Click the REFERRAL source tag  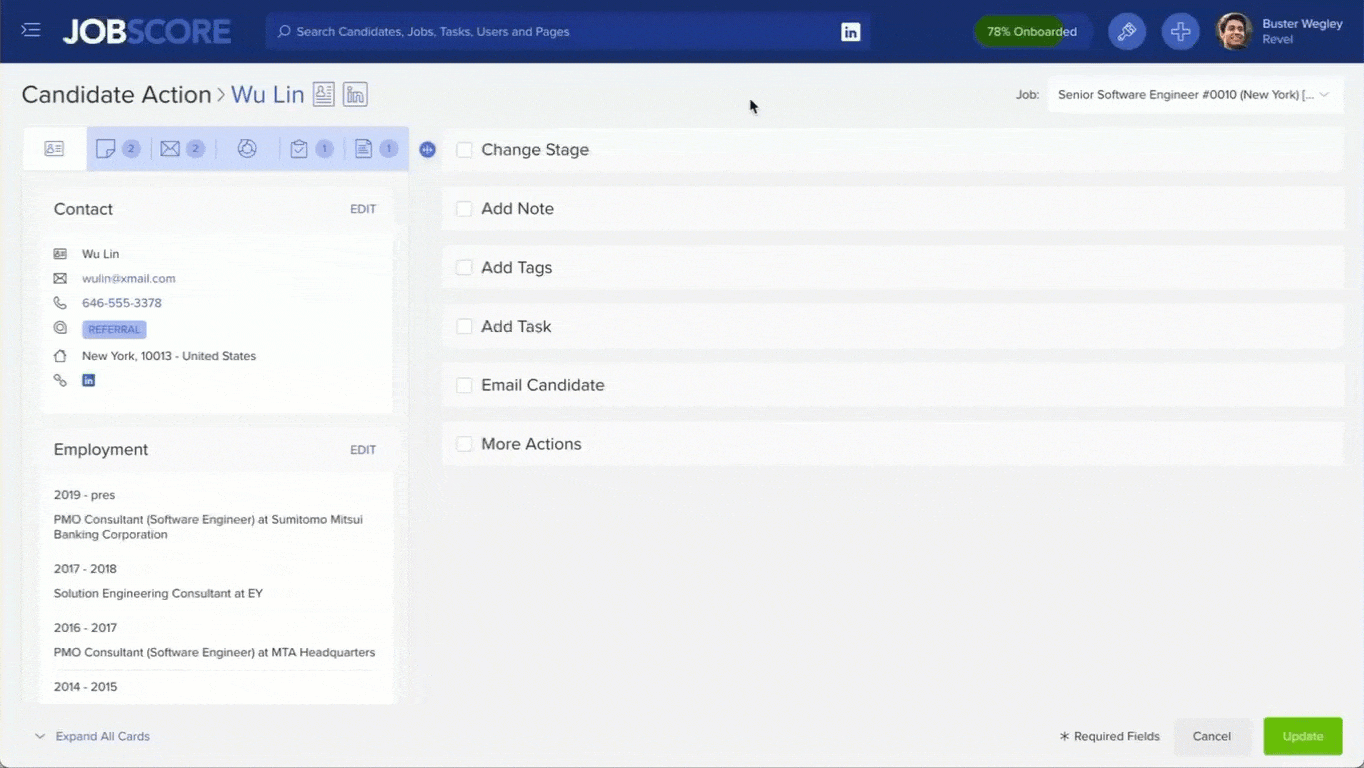point(114,329)
